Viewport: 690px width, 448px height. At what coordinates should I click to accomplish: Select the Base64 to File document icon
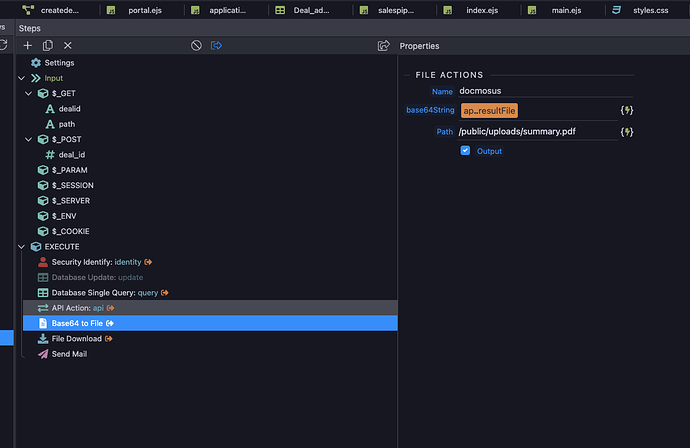coord(43,323)
